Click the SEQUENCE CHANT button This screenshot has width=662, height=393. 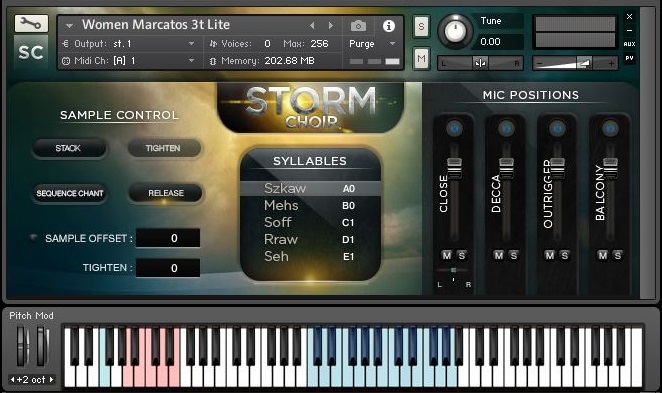(x=70, y=193)
